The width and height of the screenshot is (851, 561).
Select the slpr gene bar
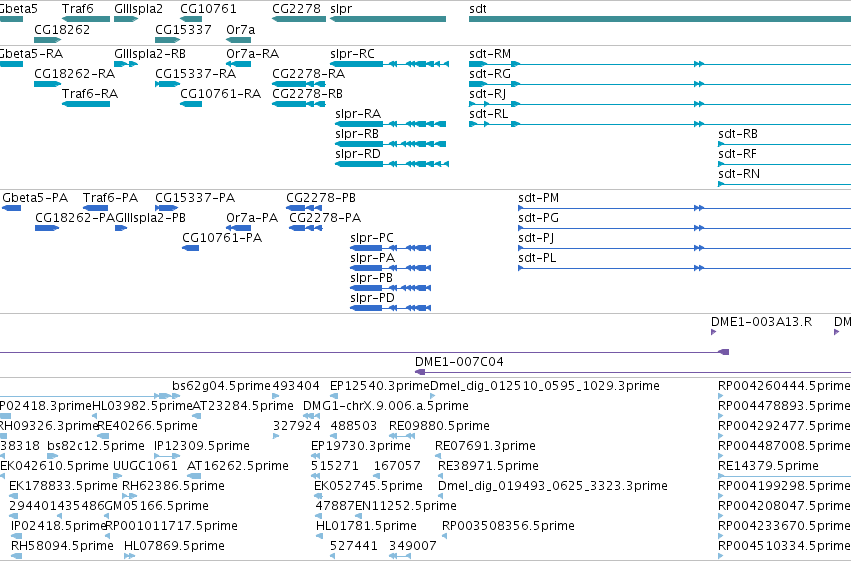pyautogui.click(x=388, y=19)
